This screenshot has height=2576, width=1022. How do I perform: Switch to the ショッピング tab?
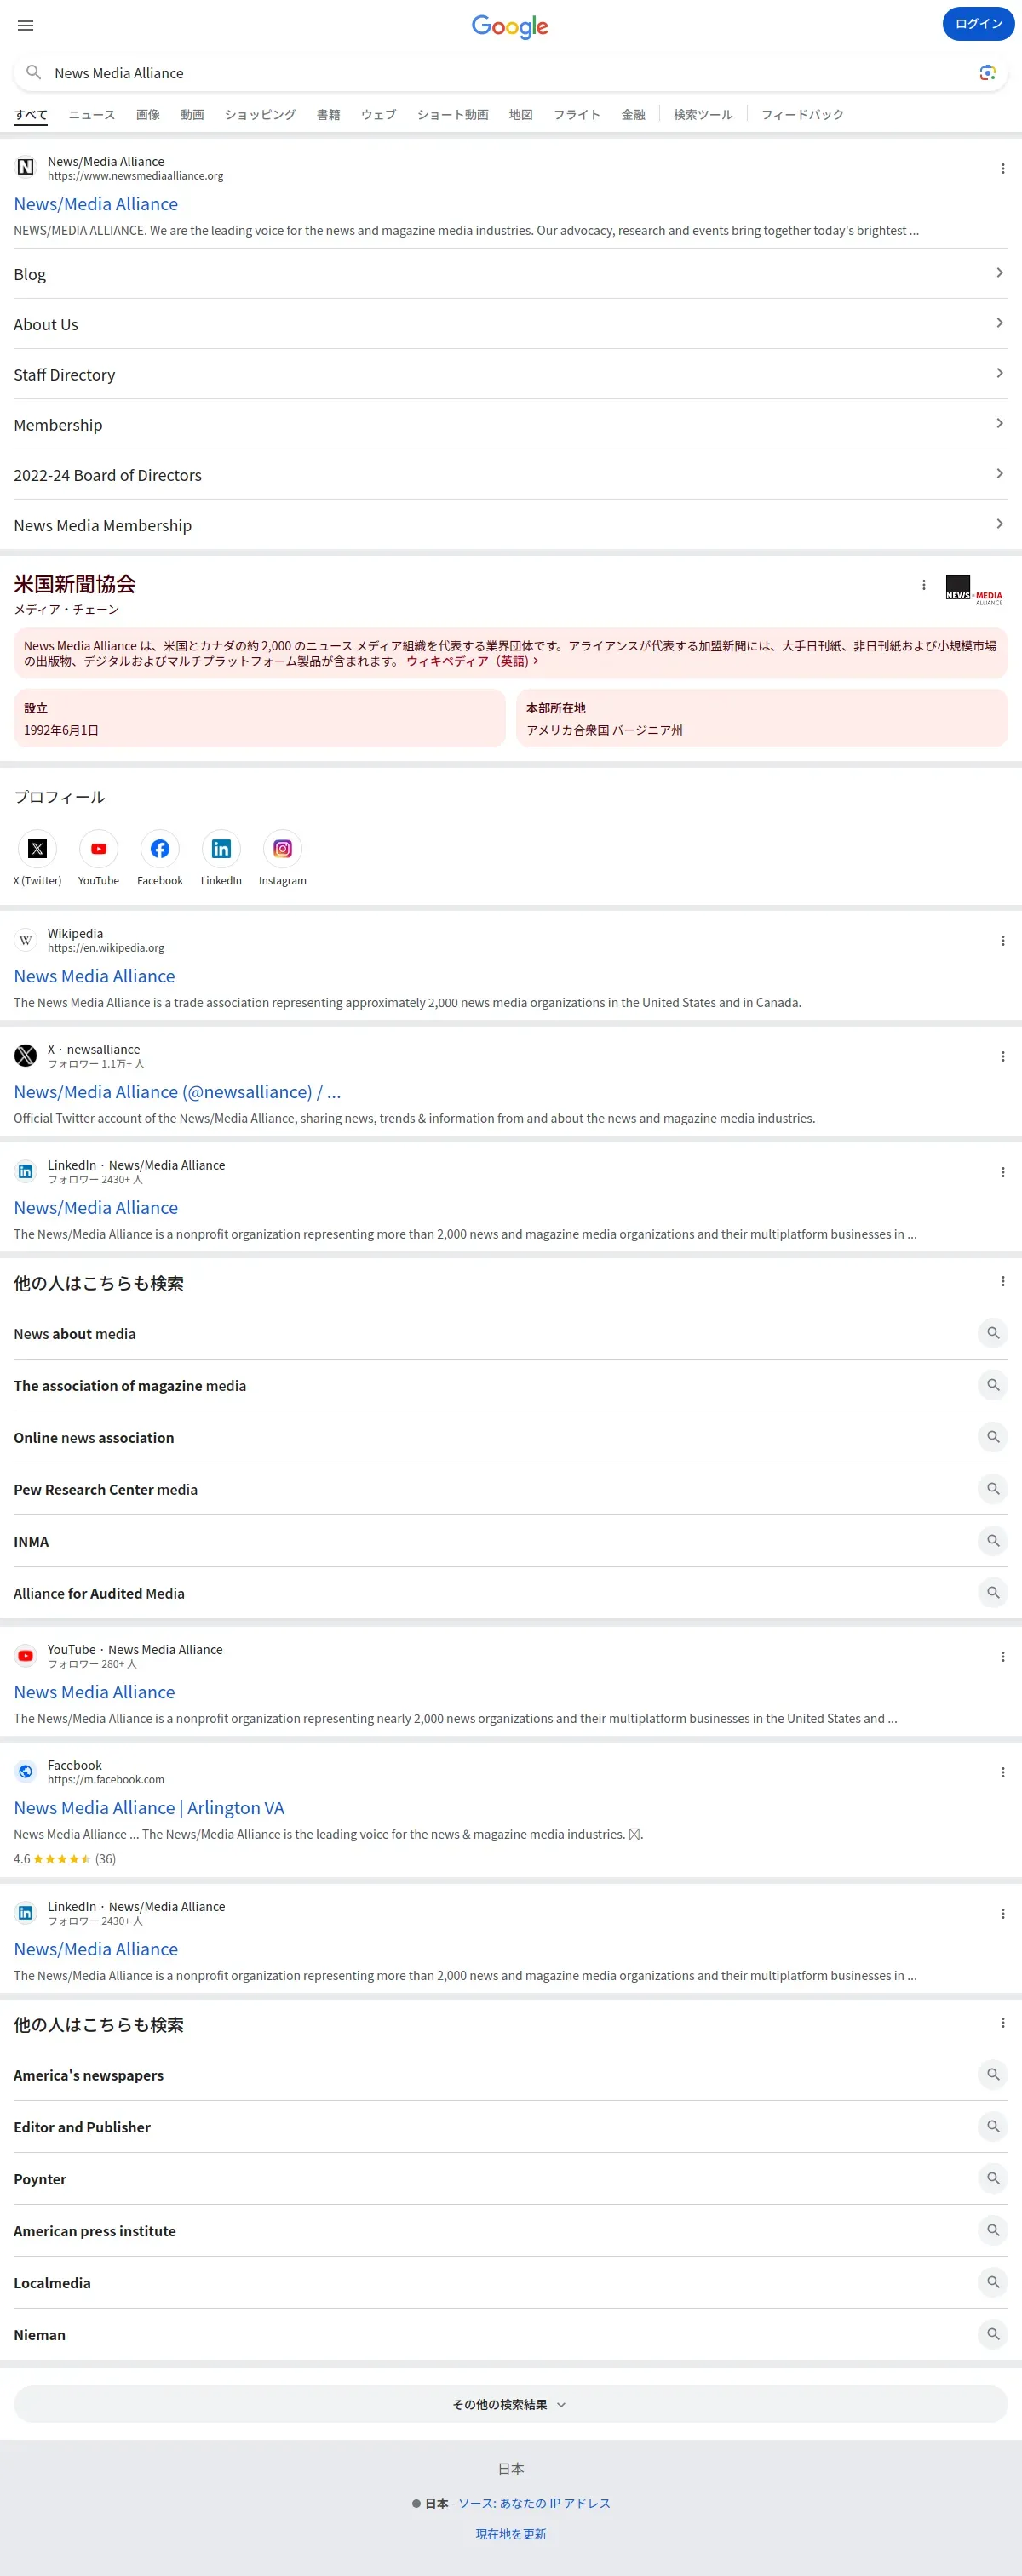pos(260,115)
